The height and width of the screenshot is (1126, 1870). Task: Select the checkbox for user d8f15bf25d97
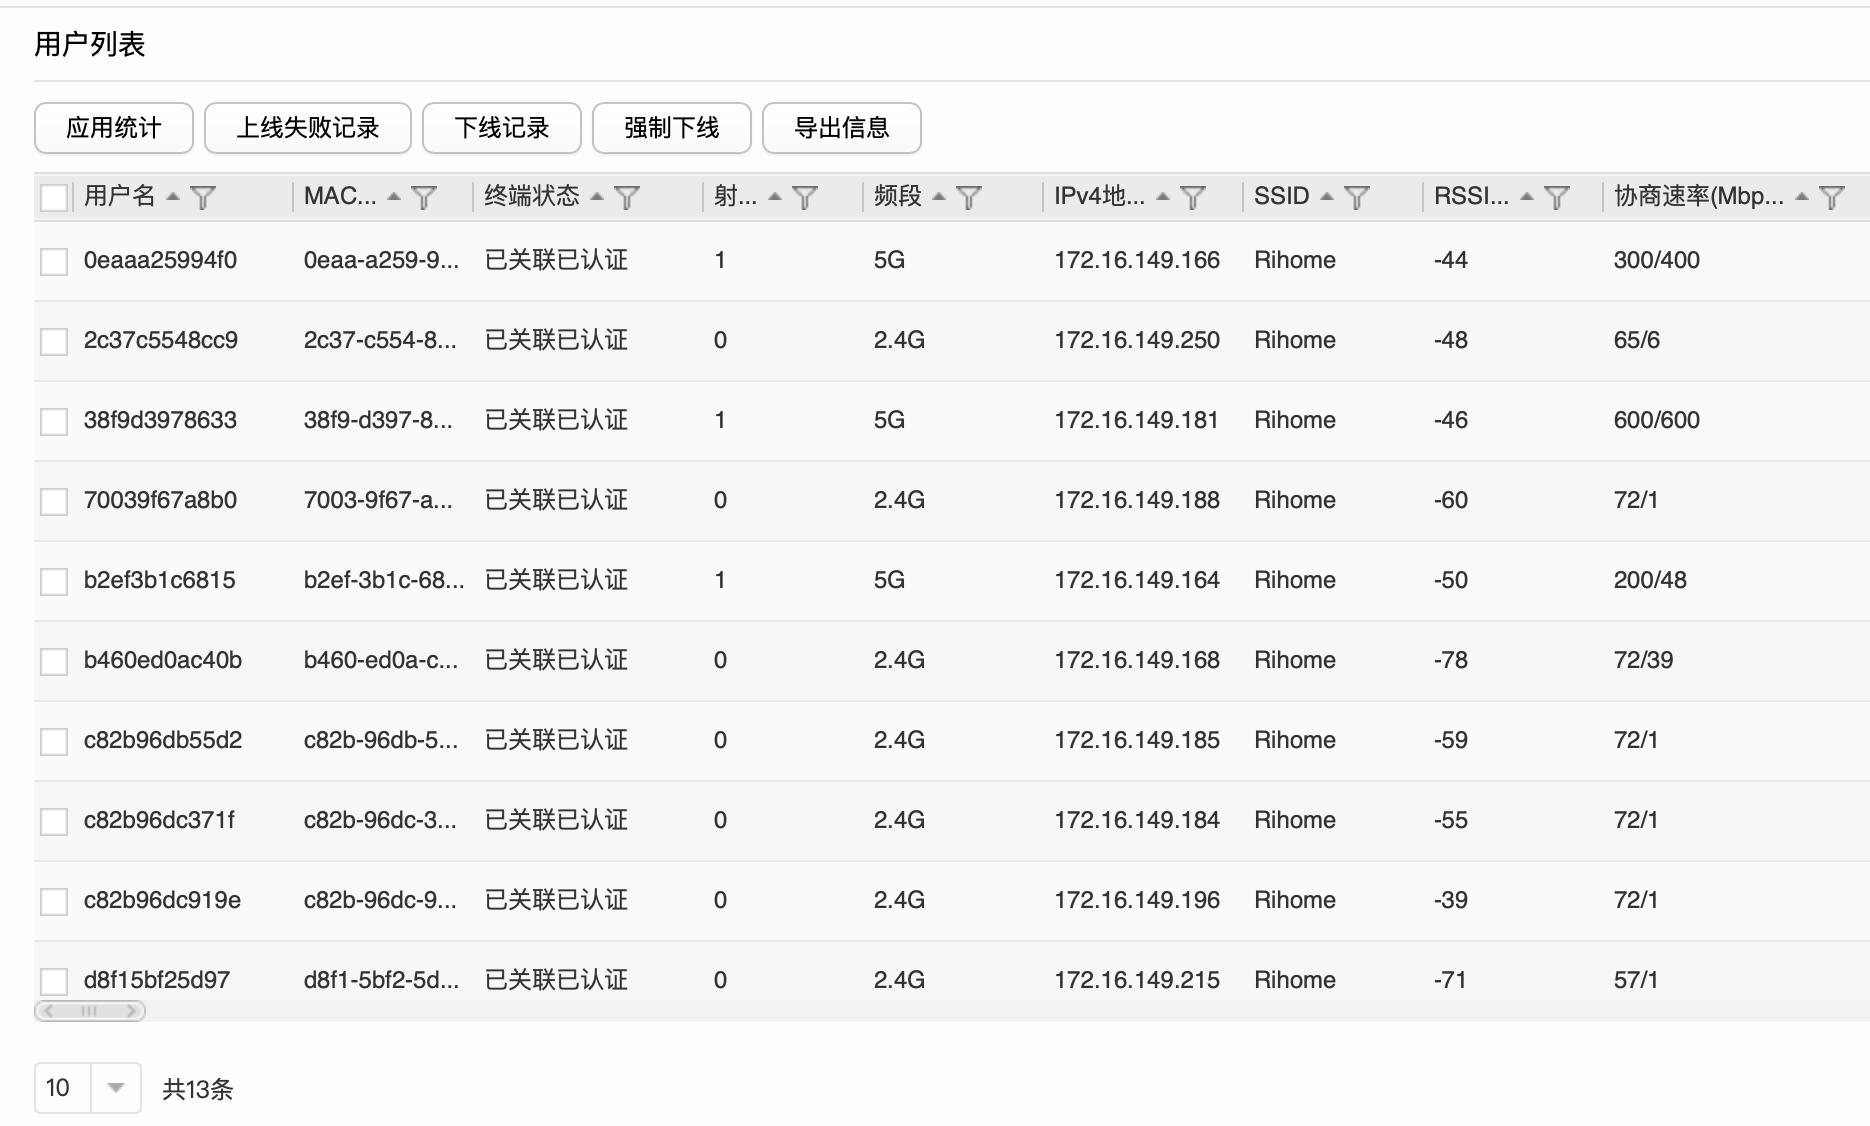tap(53, 980)
